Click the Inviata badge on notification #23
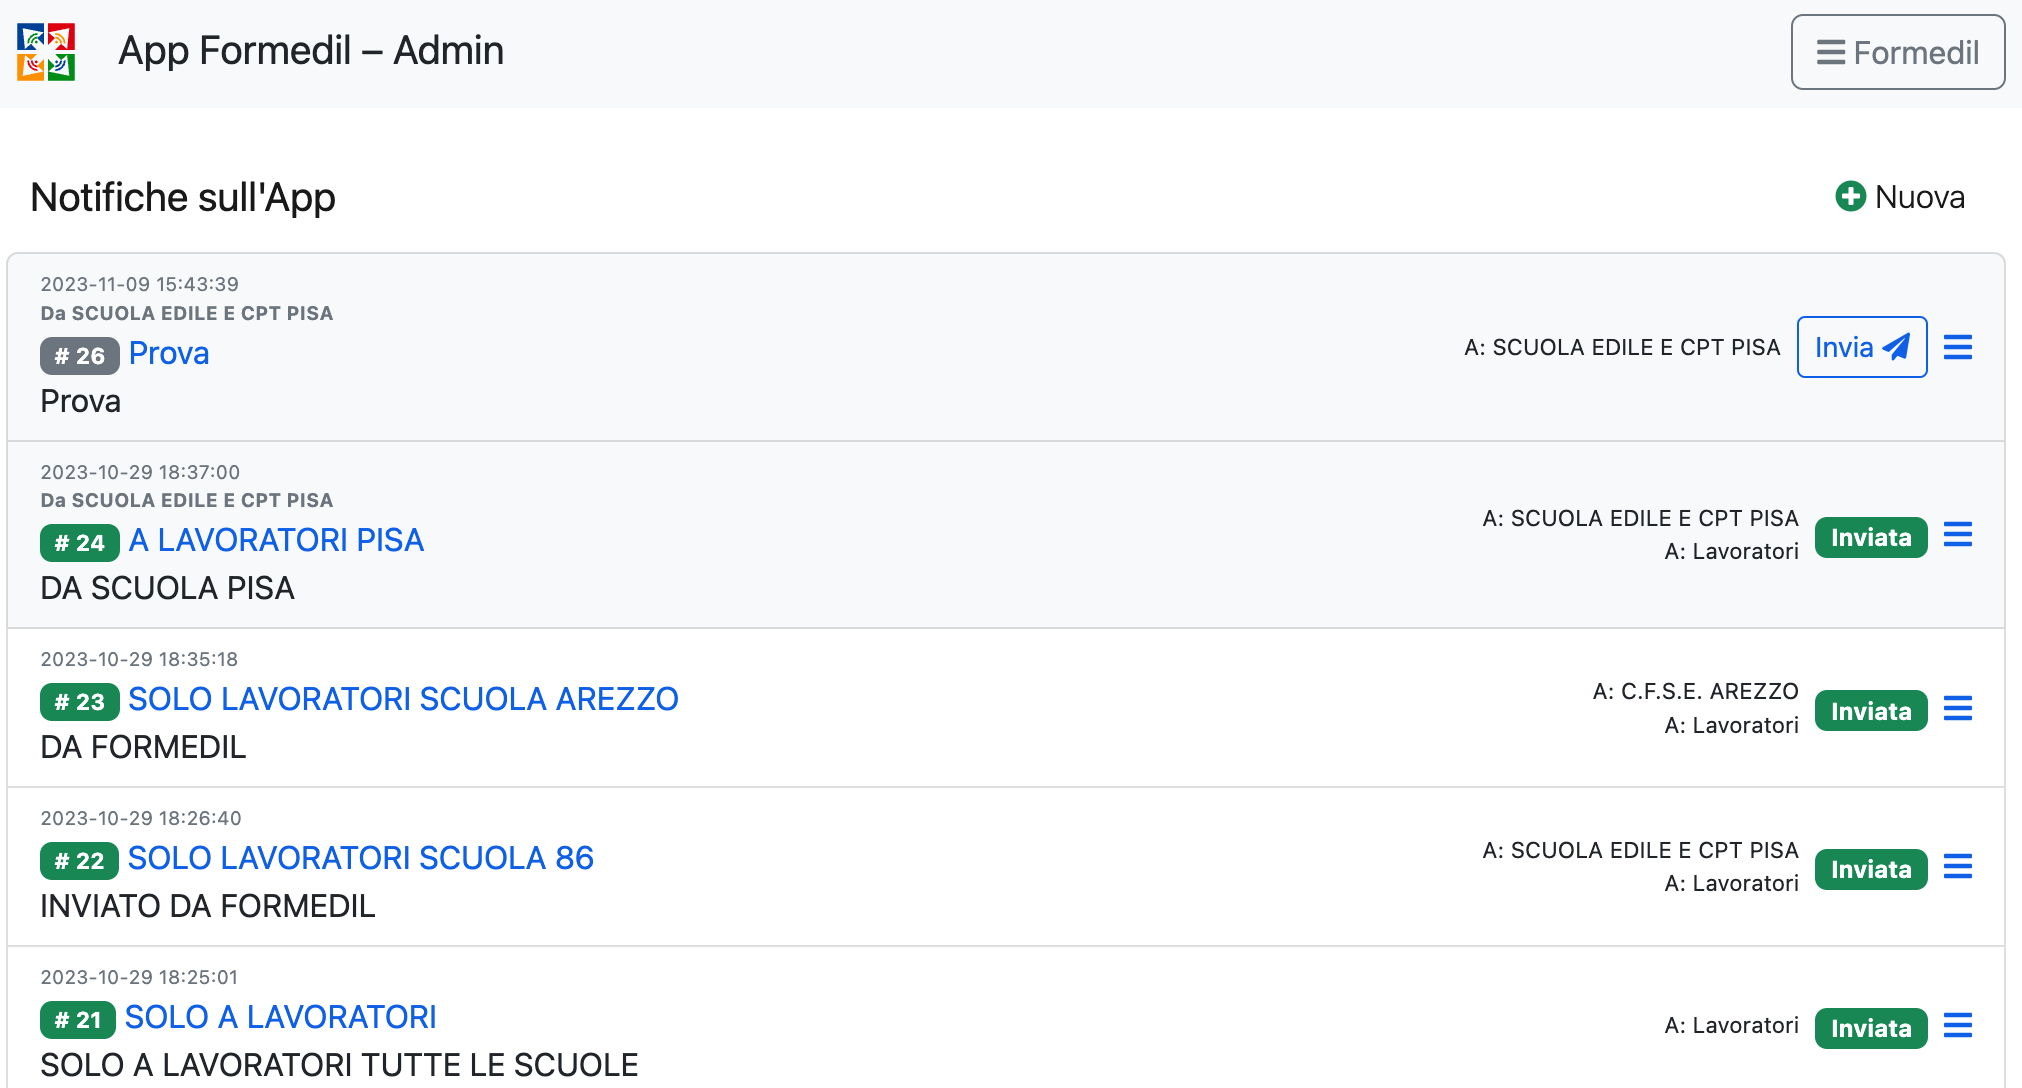This screenshot has height=1088, width=2022. click(x=1870, y=711)
